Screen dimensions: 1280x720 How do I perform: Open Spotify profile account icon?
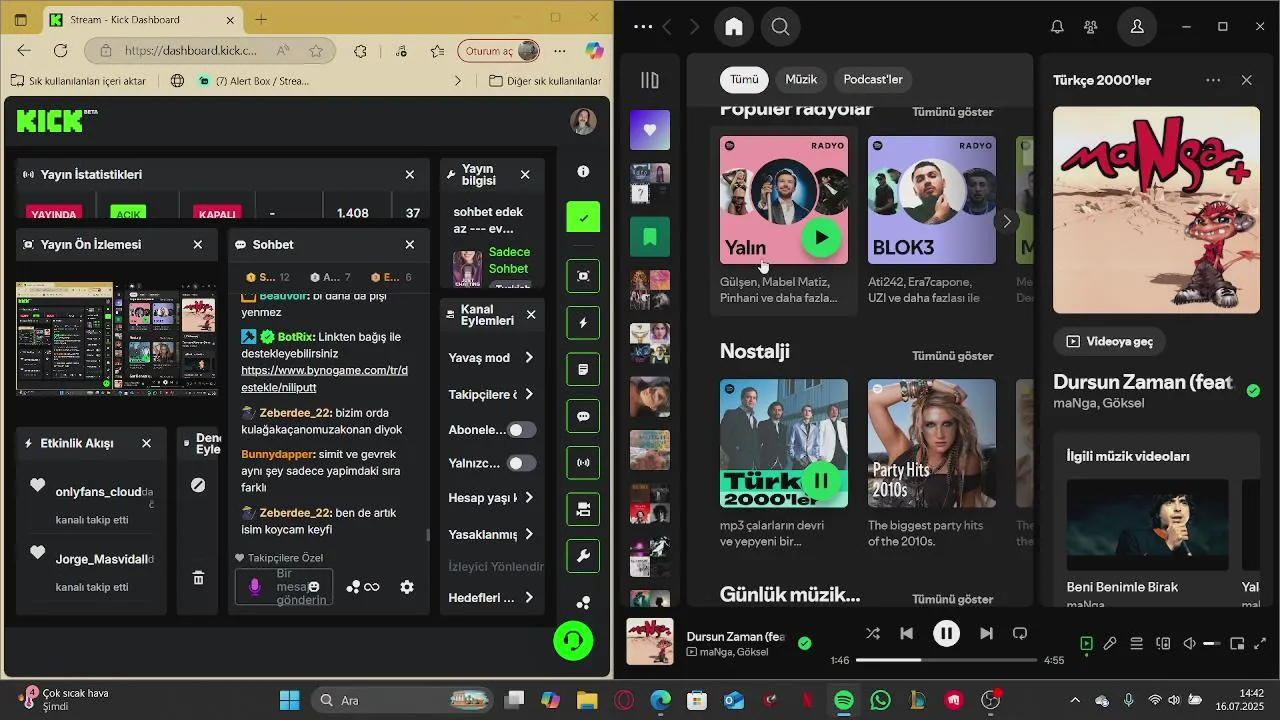1137,27
